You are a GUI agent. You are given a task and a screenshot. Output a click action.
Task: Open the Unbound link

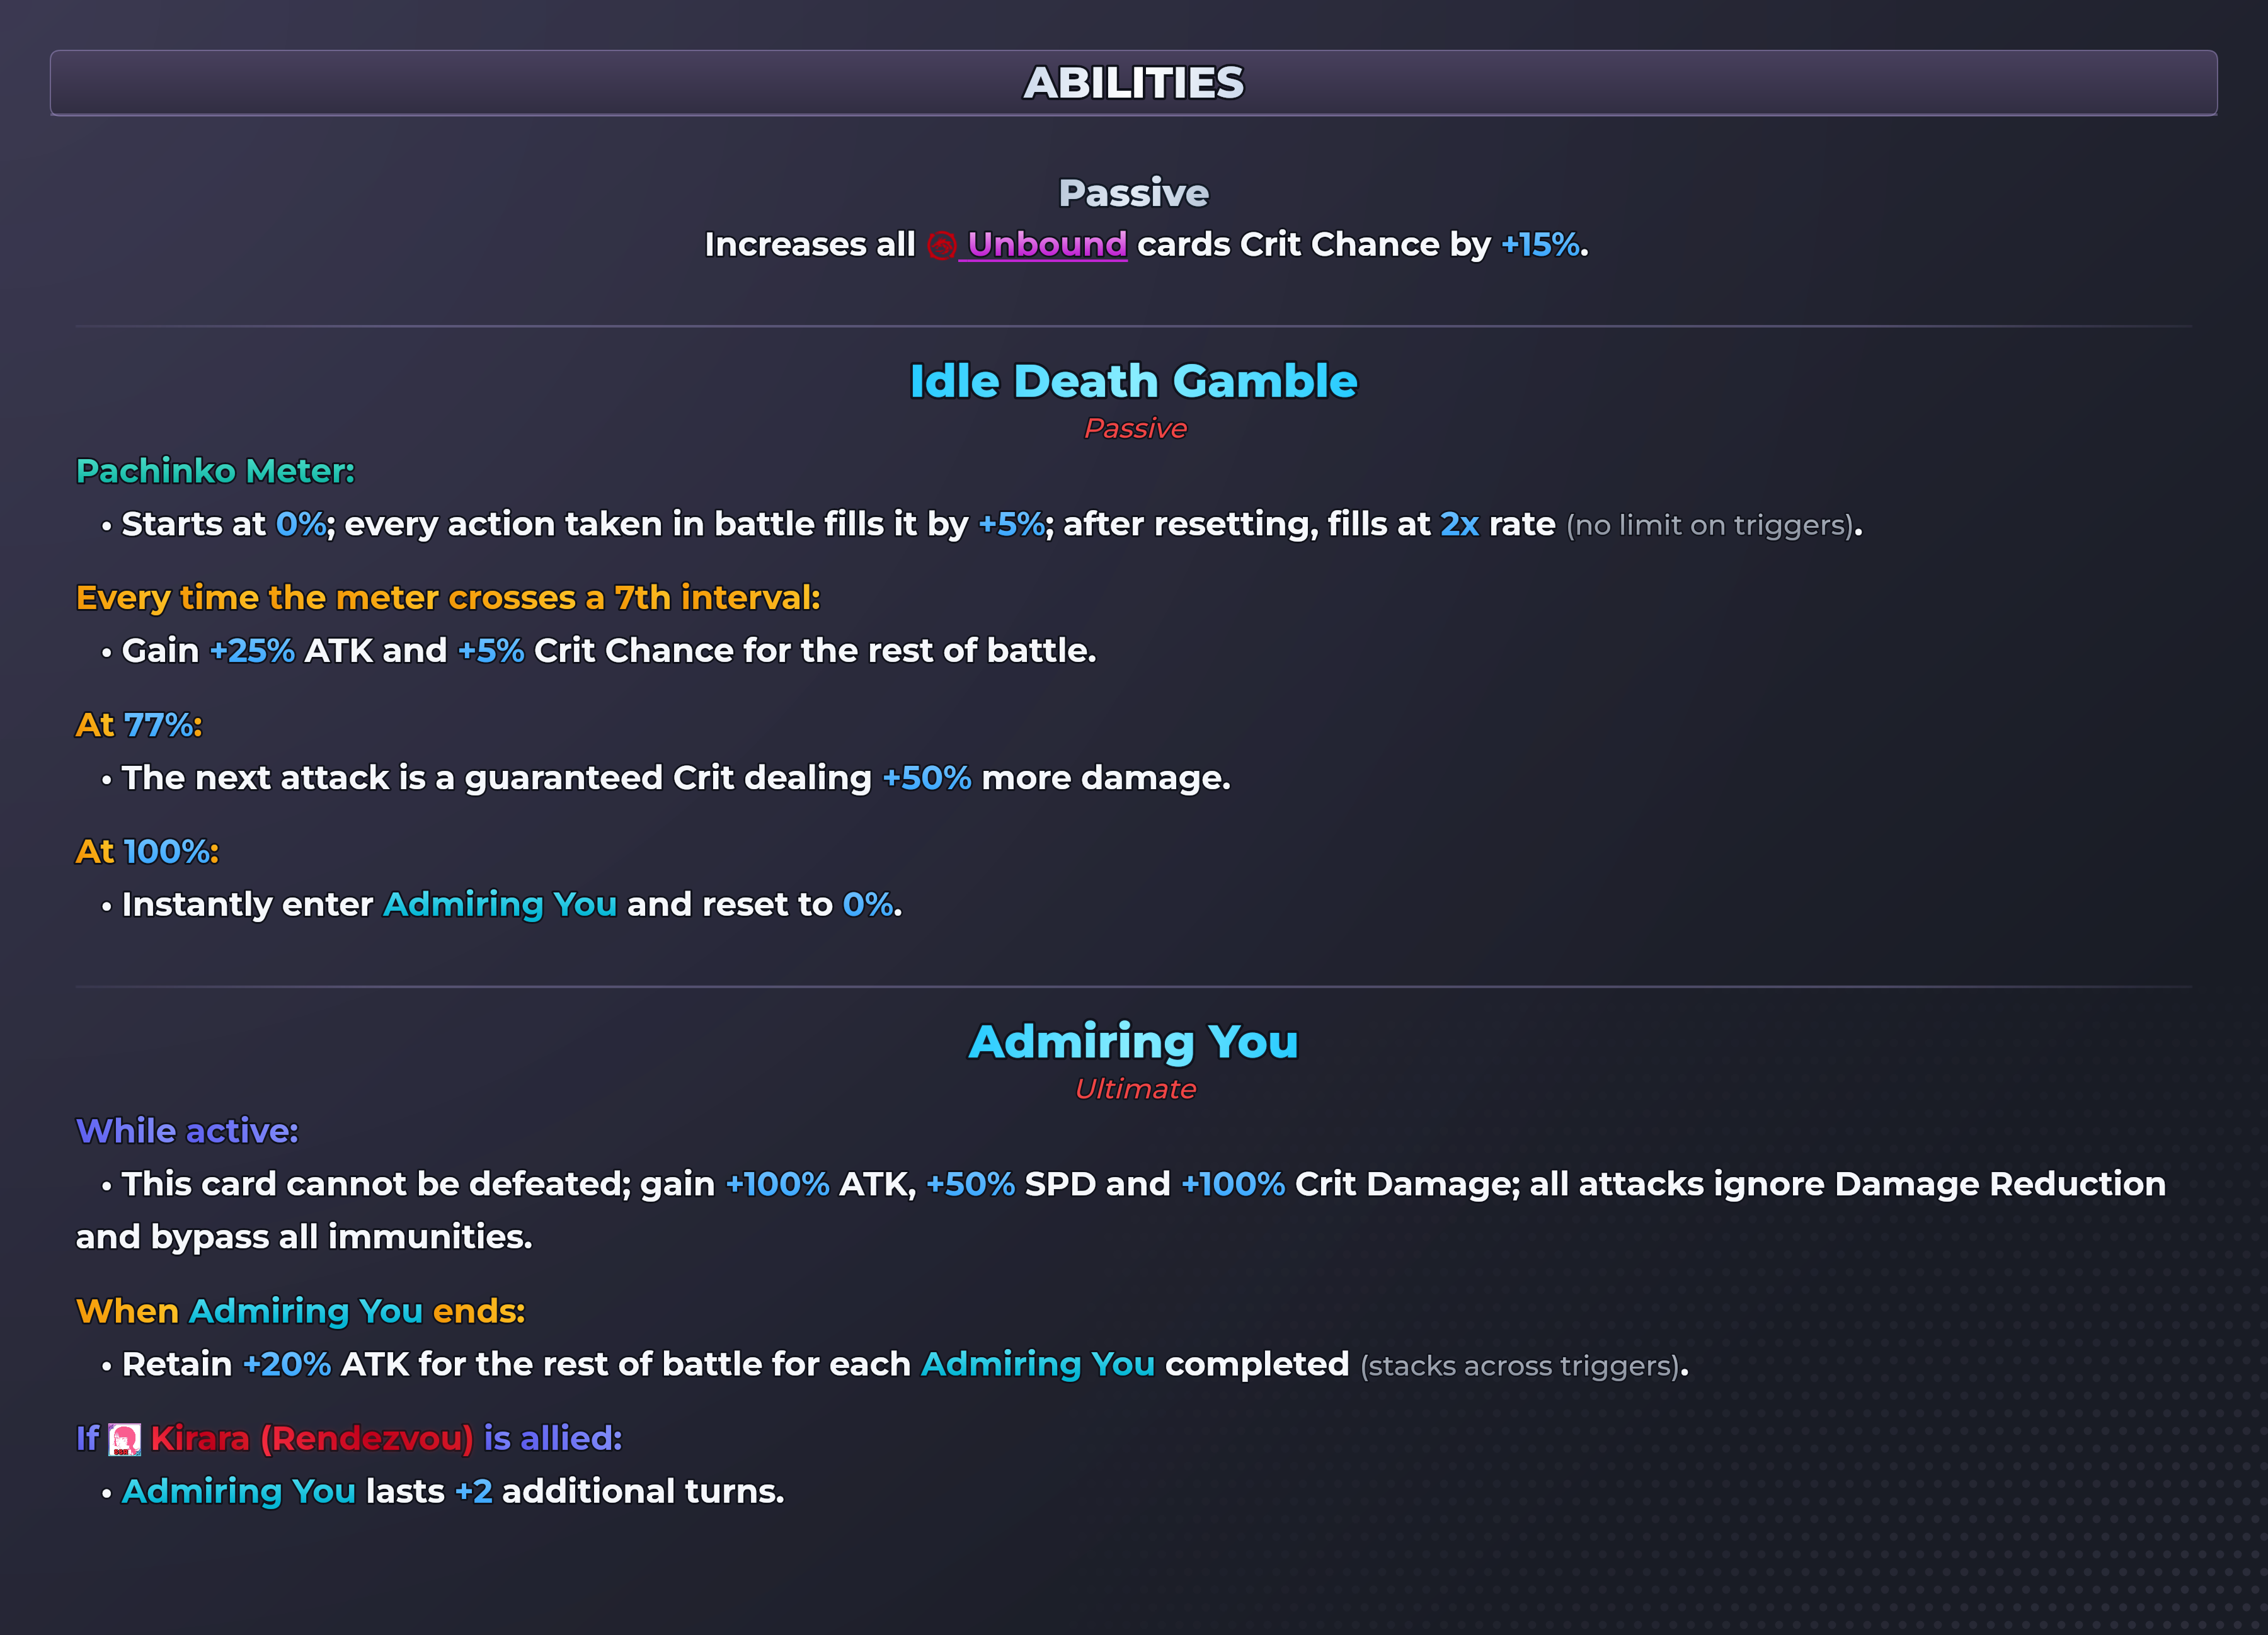coord(1047,245)
